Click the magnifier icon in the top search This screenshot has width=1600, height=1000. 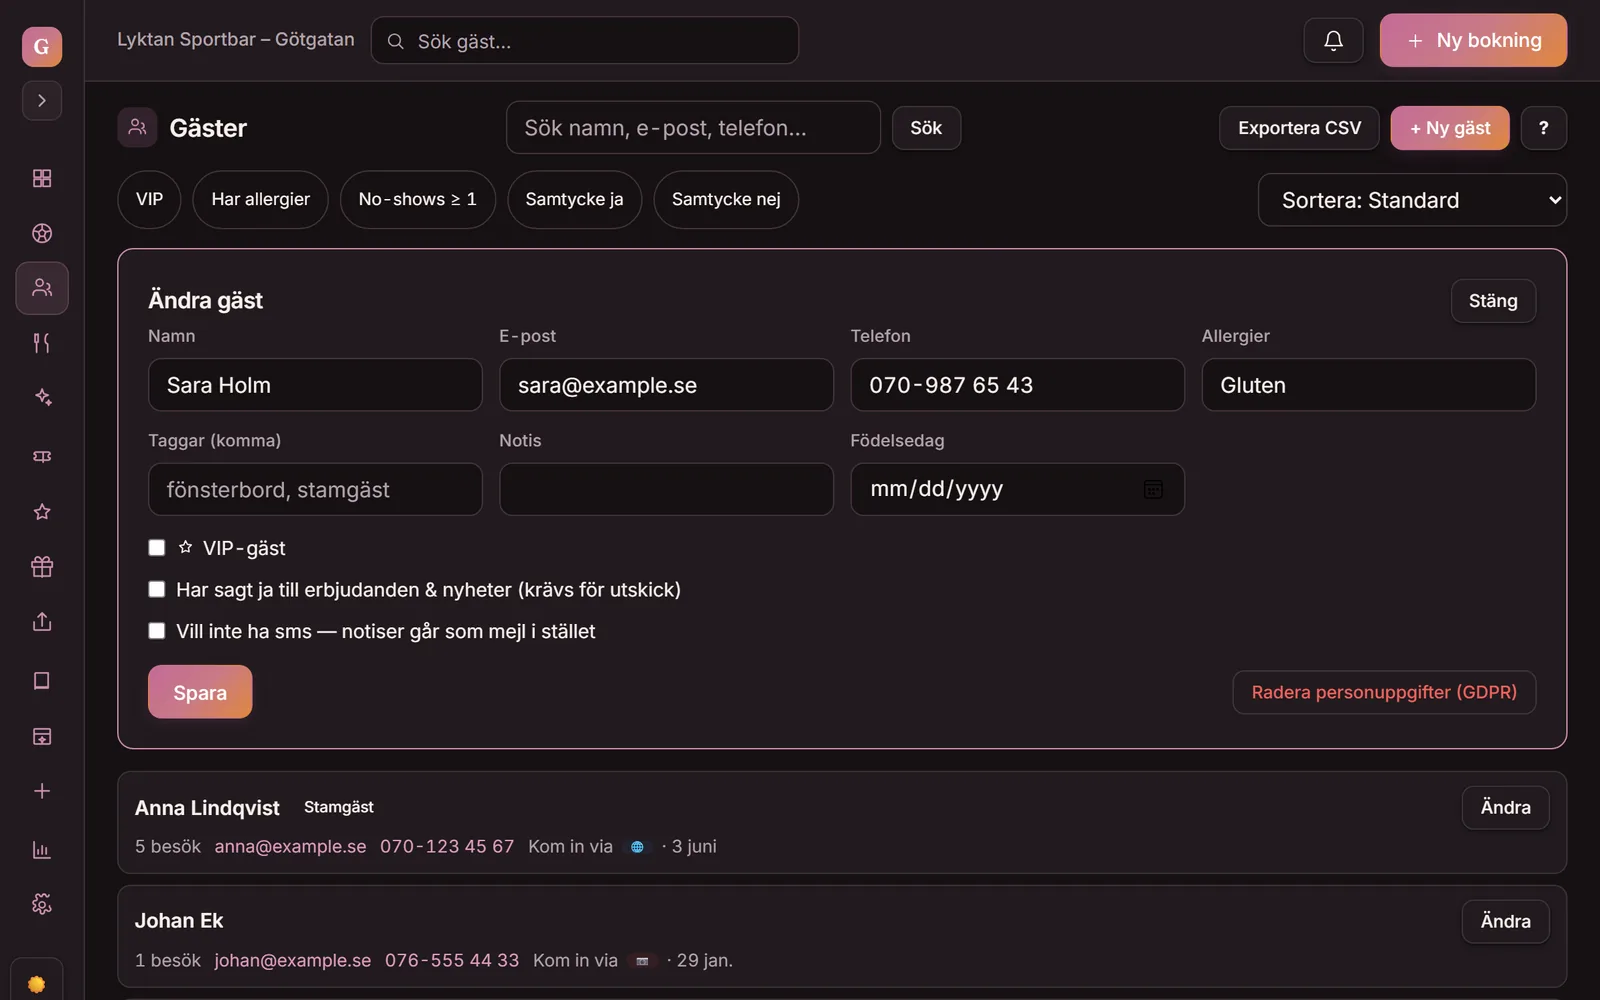pos(396,41)
